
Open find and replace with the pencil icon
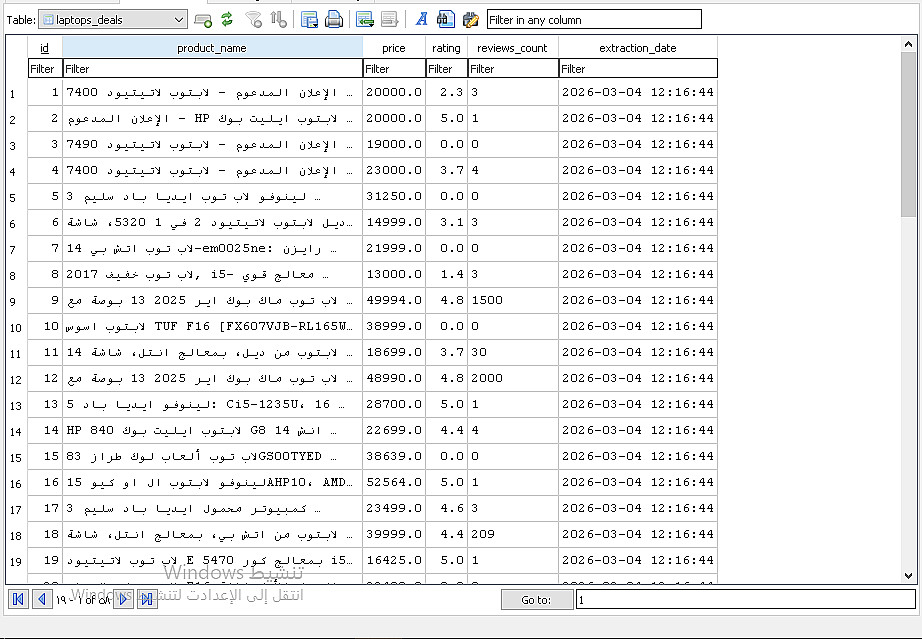coord(470,19)
